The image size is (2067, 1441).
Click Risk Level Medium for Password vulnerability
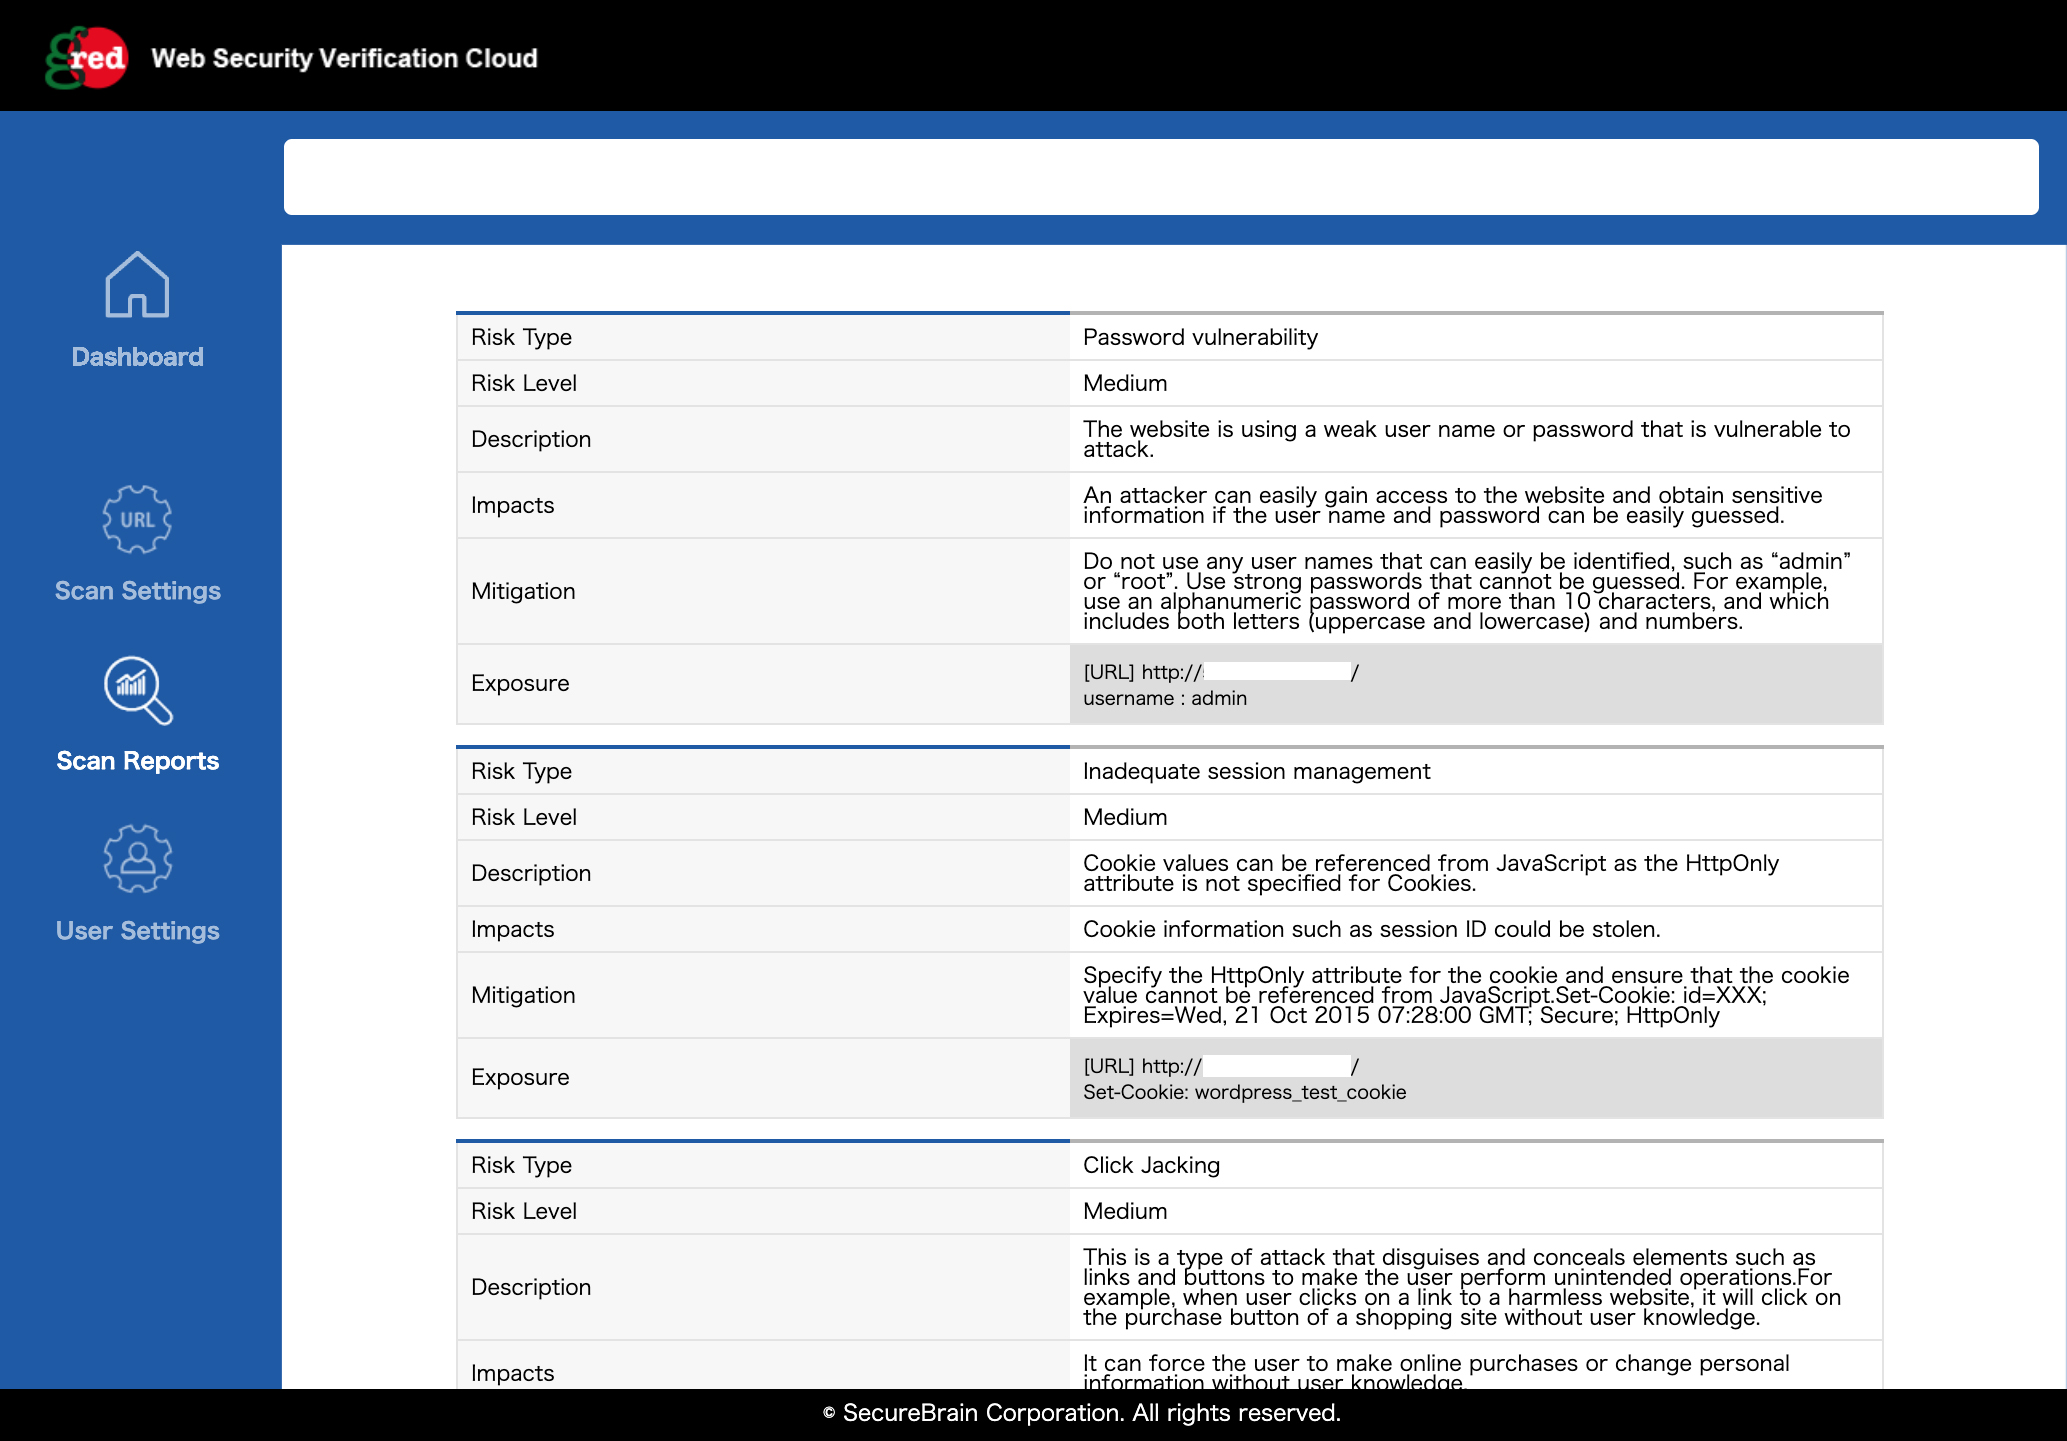[1125, 383]
